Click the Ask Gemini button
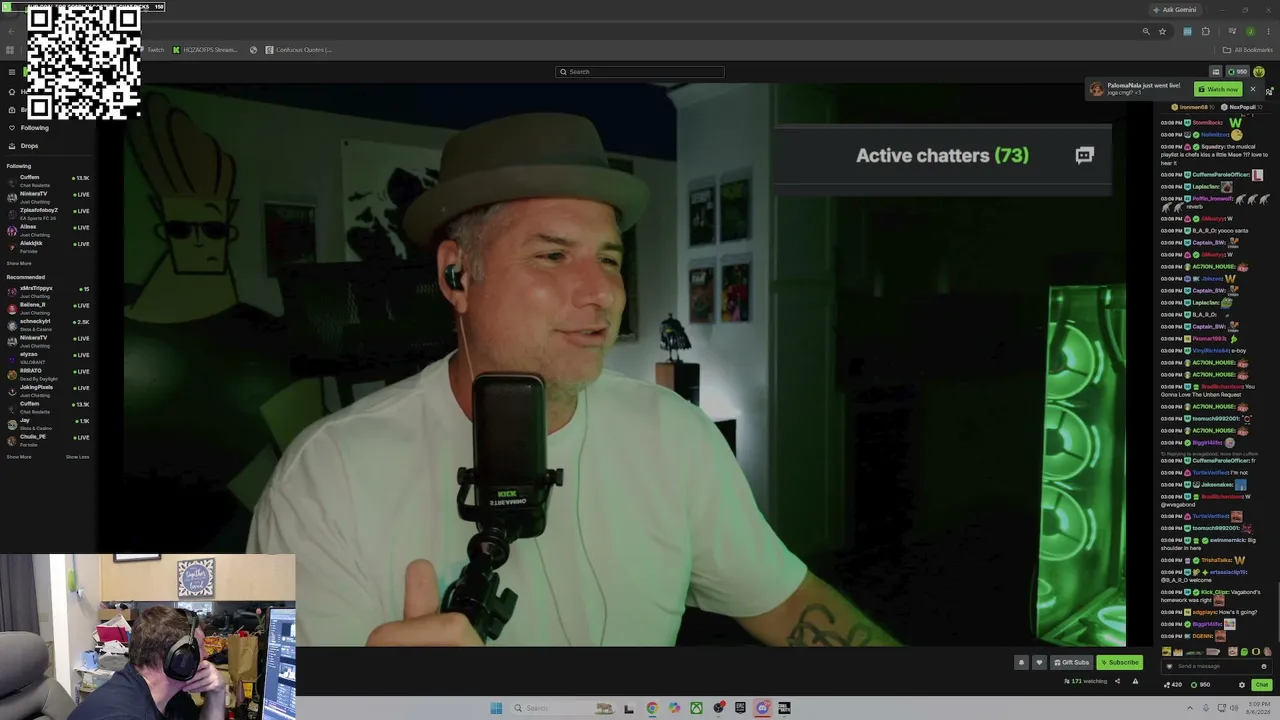1280x720 pixels. coord(1174,10)
